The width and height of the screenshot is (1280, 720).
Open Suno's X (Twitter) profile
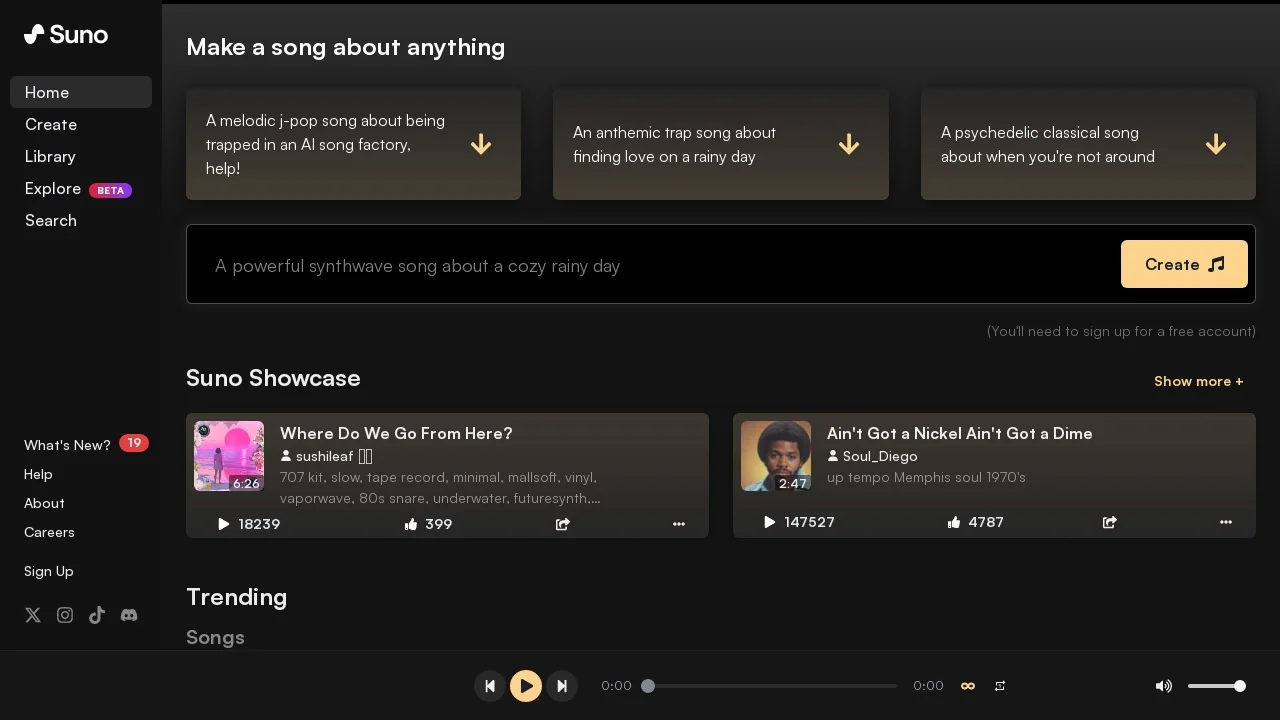[33, 615]
